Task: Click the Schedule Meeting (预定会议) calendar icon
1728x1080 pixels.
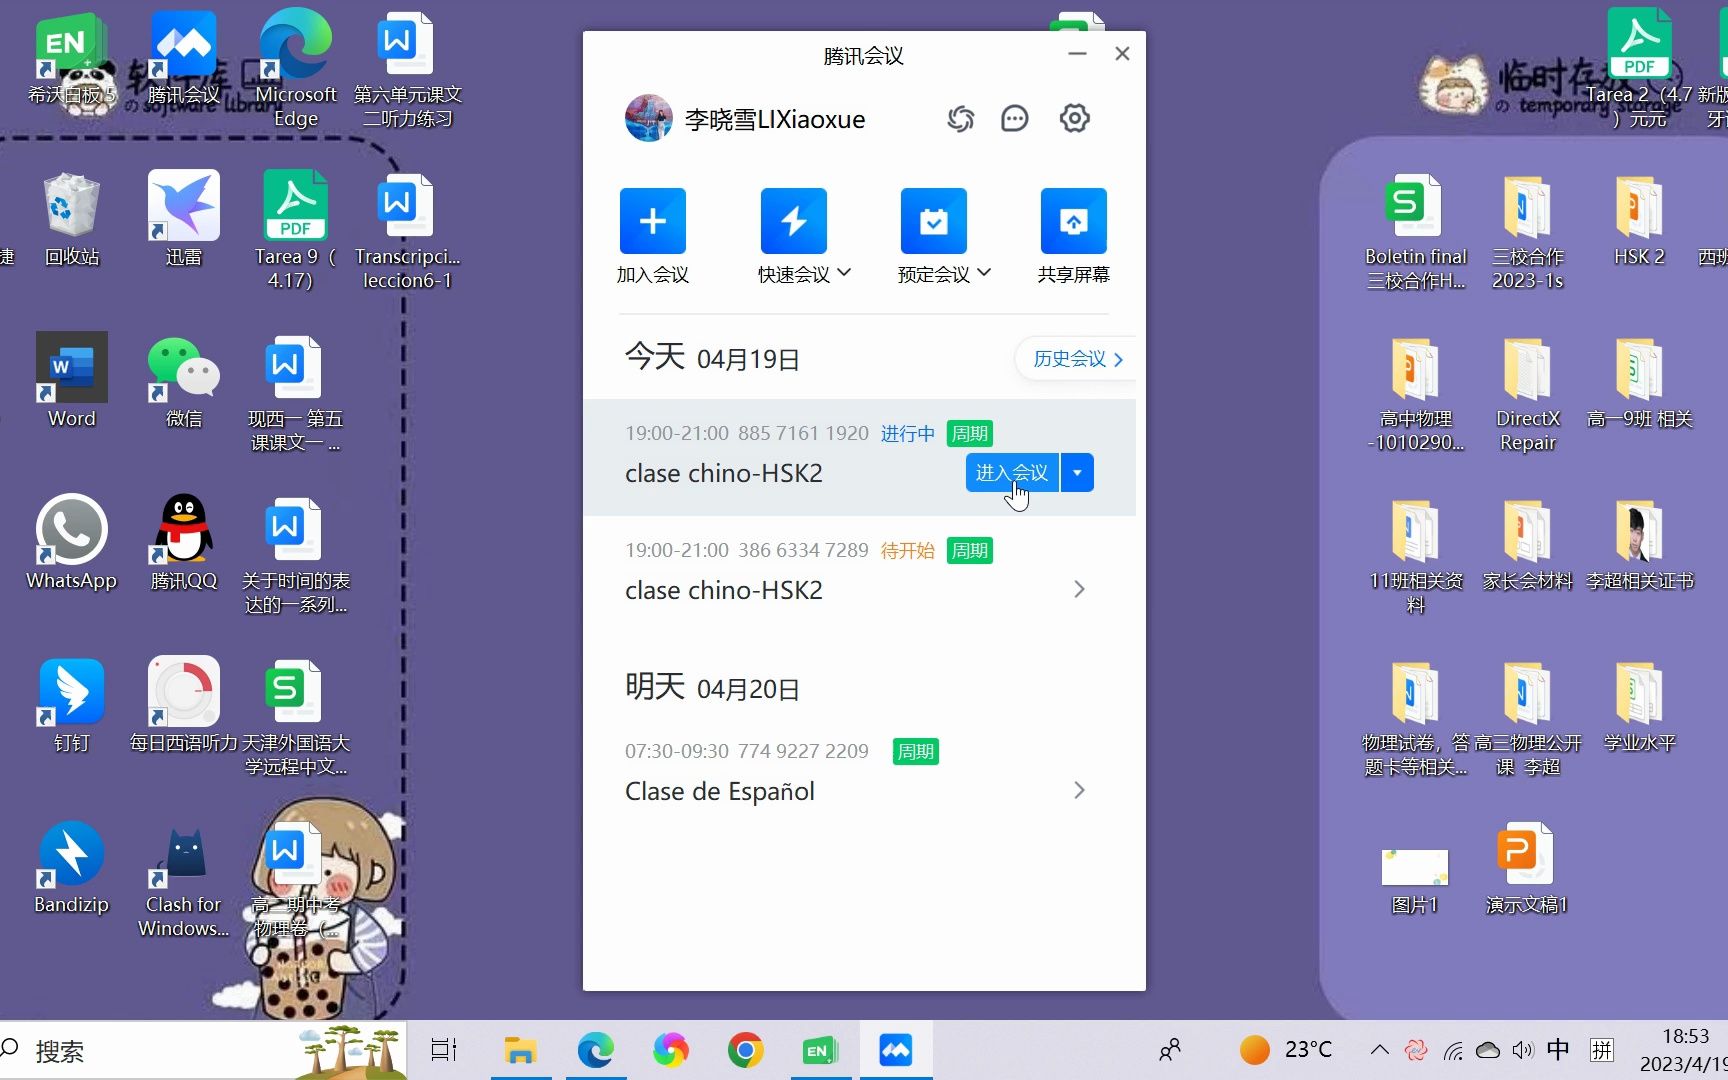Action: coord(933,221)
